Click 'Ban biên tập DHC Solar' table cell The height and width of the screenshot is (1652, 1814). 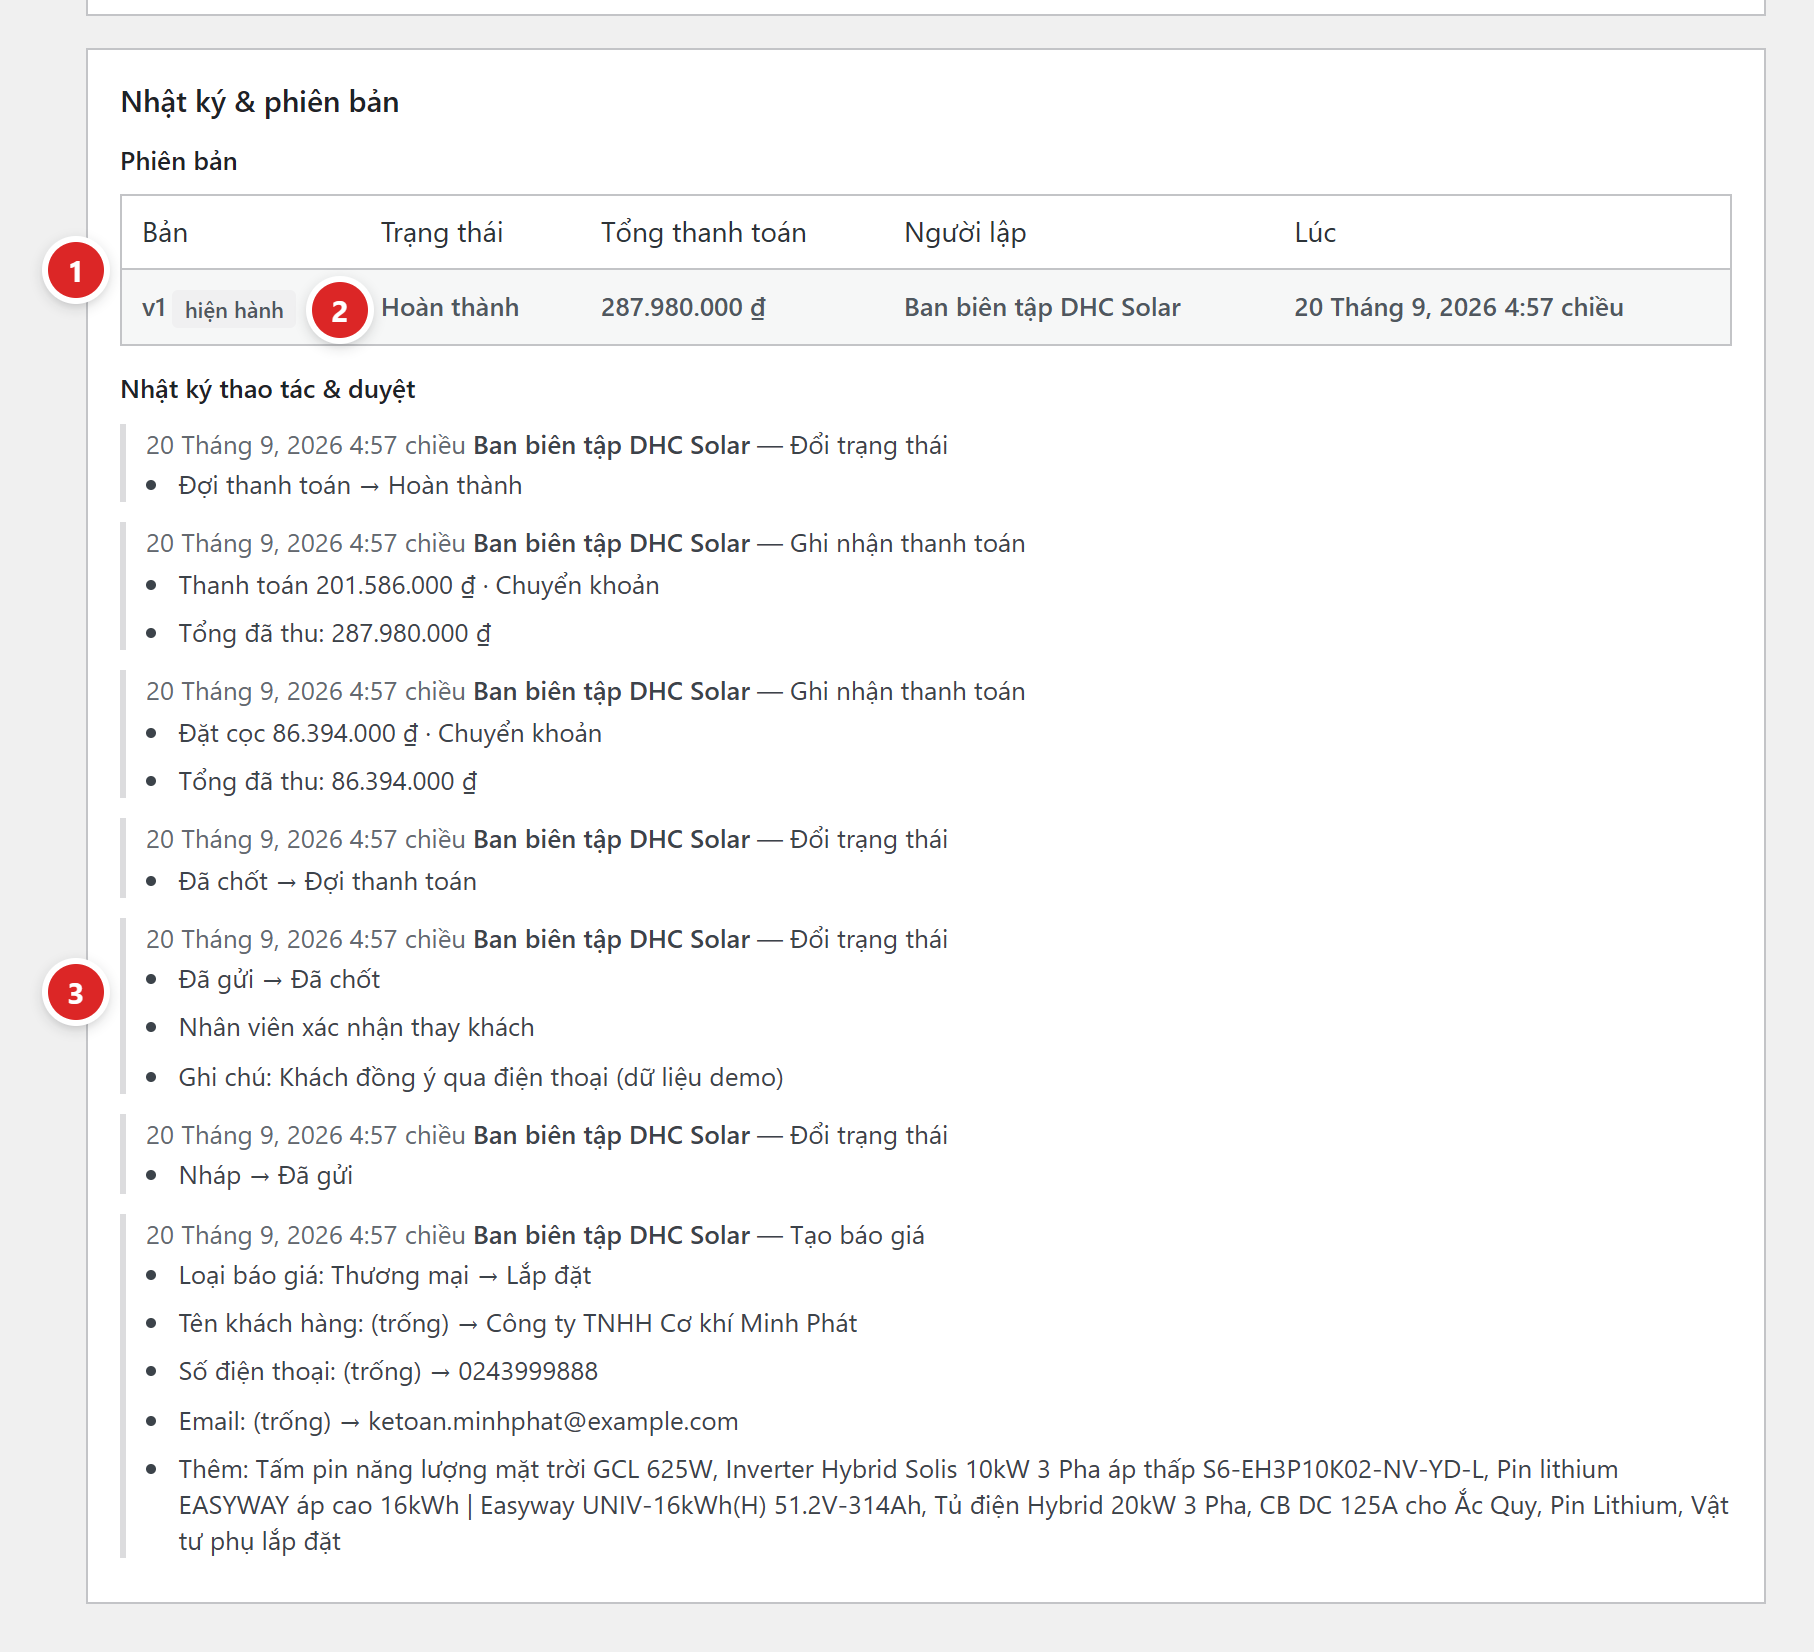1042,307
